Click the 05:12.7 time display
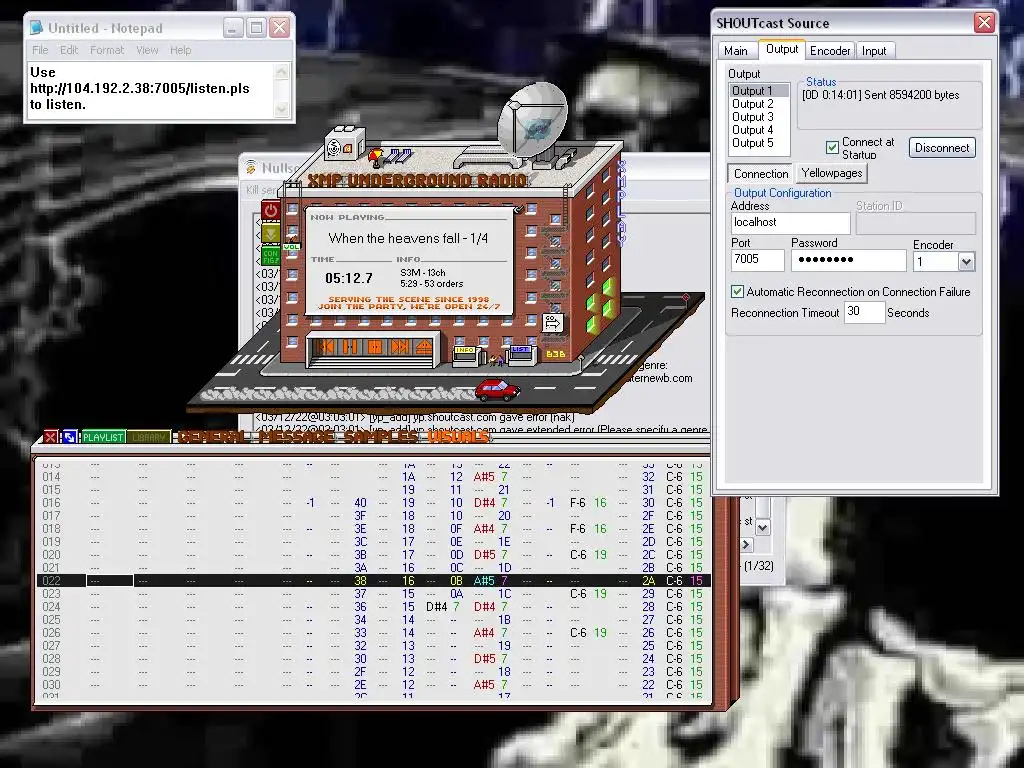The width and height of the screenshot is (1024, 768). click(x=349, y=278)
